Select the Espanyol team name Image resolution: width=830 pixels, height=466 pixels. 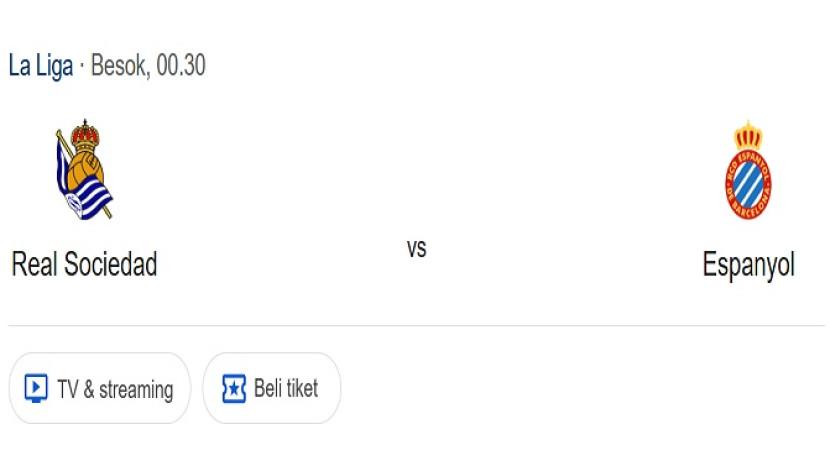pyautogui.click(x=748, y=265)
